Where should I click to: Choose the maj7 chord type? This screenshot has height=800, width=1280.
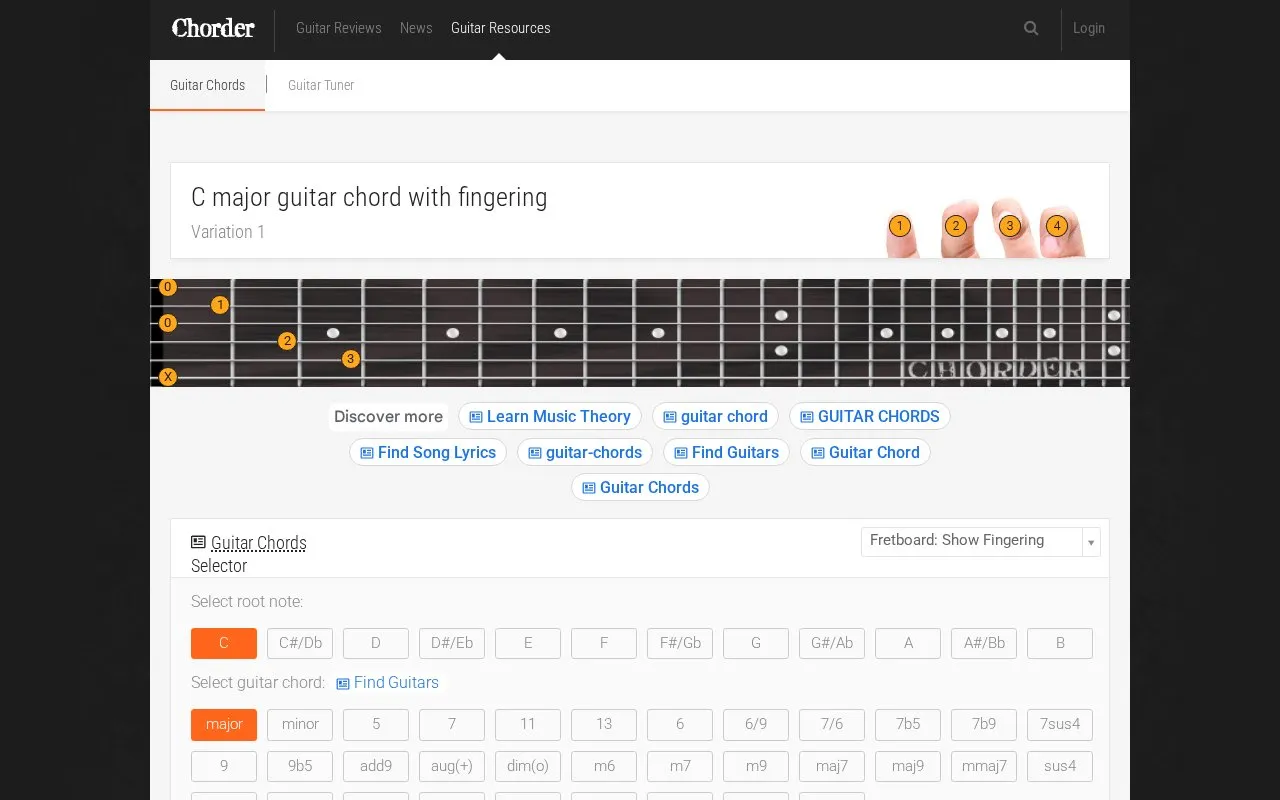(832, 766)
